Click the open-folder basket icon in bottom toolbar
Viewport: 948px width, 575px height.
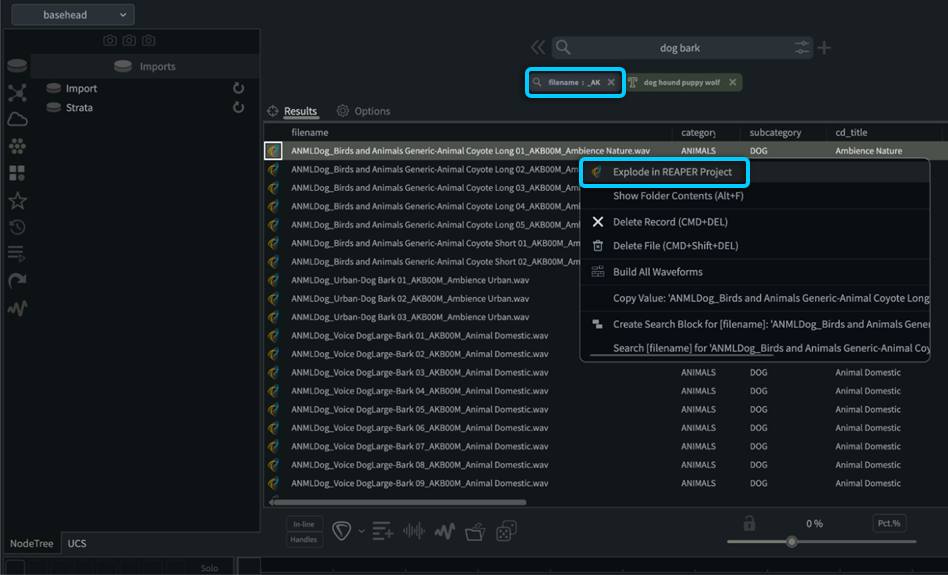tap(476, 531)
